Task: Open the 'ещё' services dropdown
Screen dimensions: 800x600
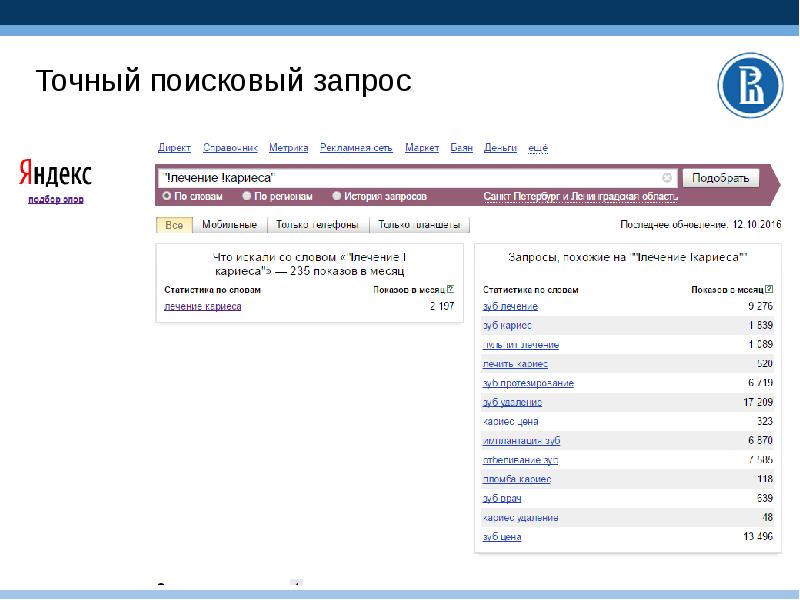Action: pos(537,148)
